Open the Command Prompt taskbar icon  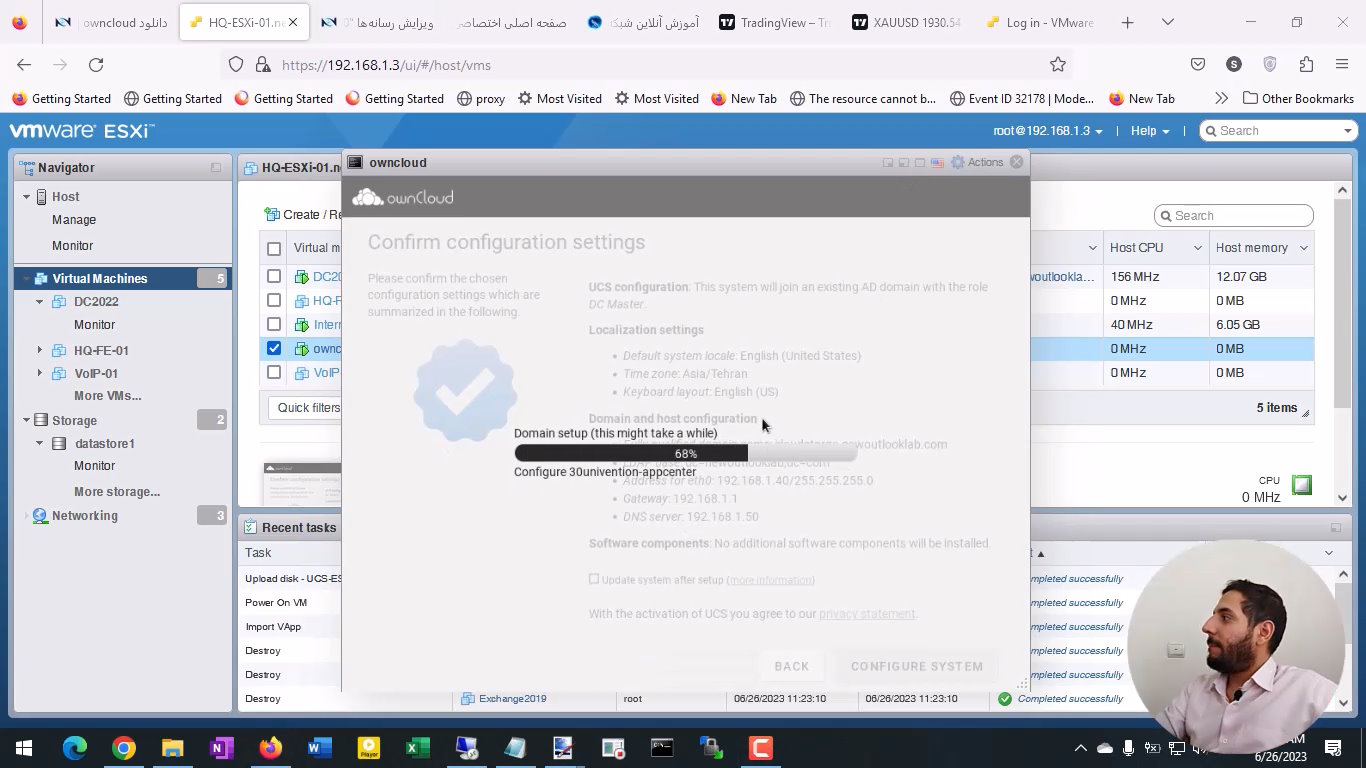click(662, 748)
